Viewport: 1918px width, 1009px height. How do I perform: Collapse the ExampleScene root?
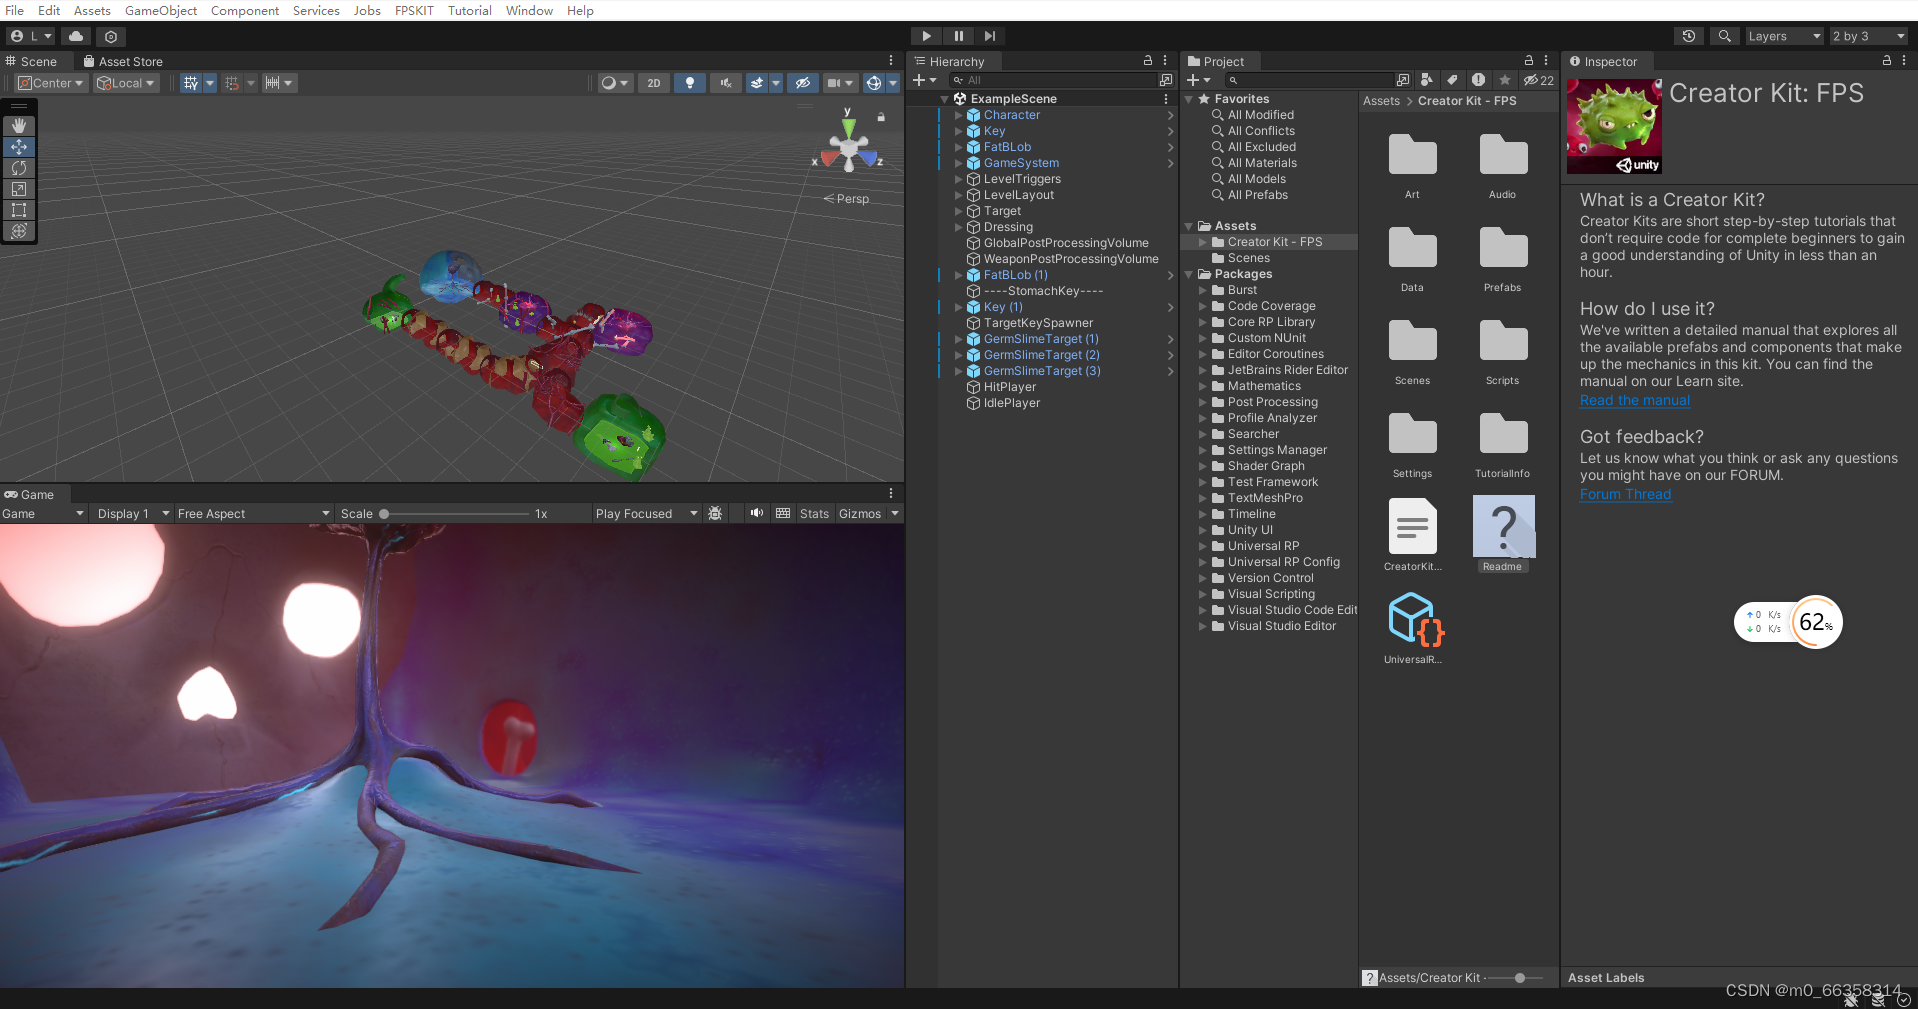point(944,99)
